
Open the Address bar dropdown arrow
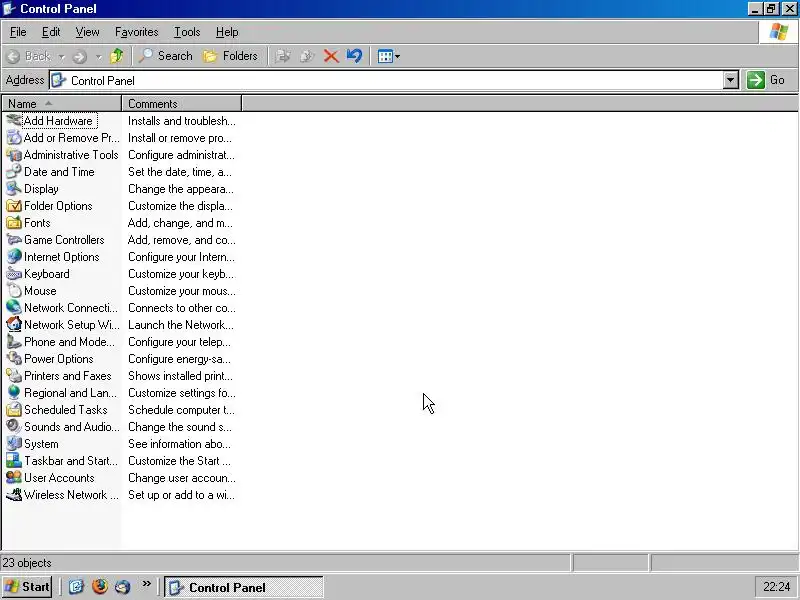click(x=731, y=80)
